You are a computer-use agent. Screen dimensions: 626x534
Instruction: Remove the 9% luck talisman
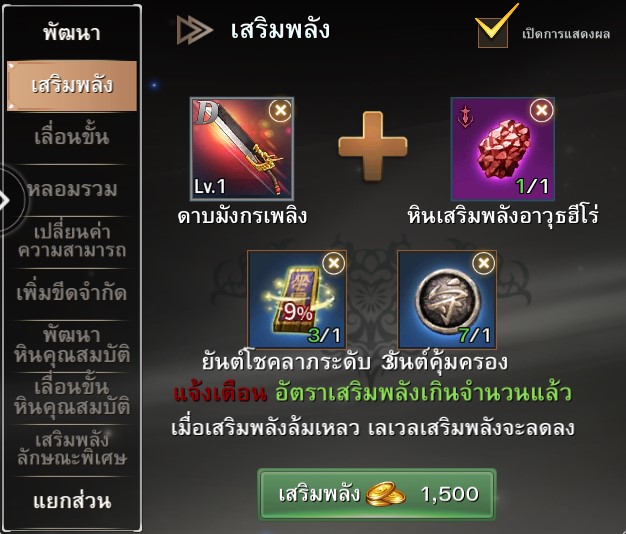(334, 263)
